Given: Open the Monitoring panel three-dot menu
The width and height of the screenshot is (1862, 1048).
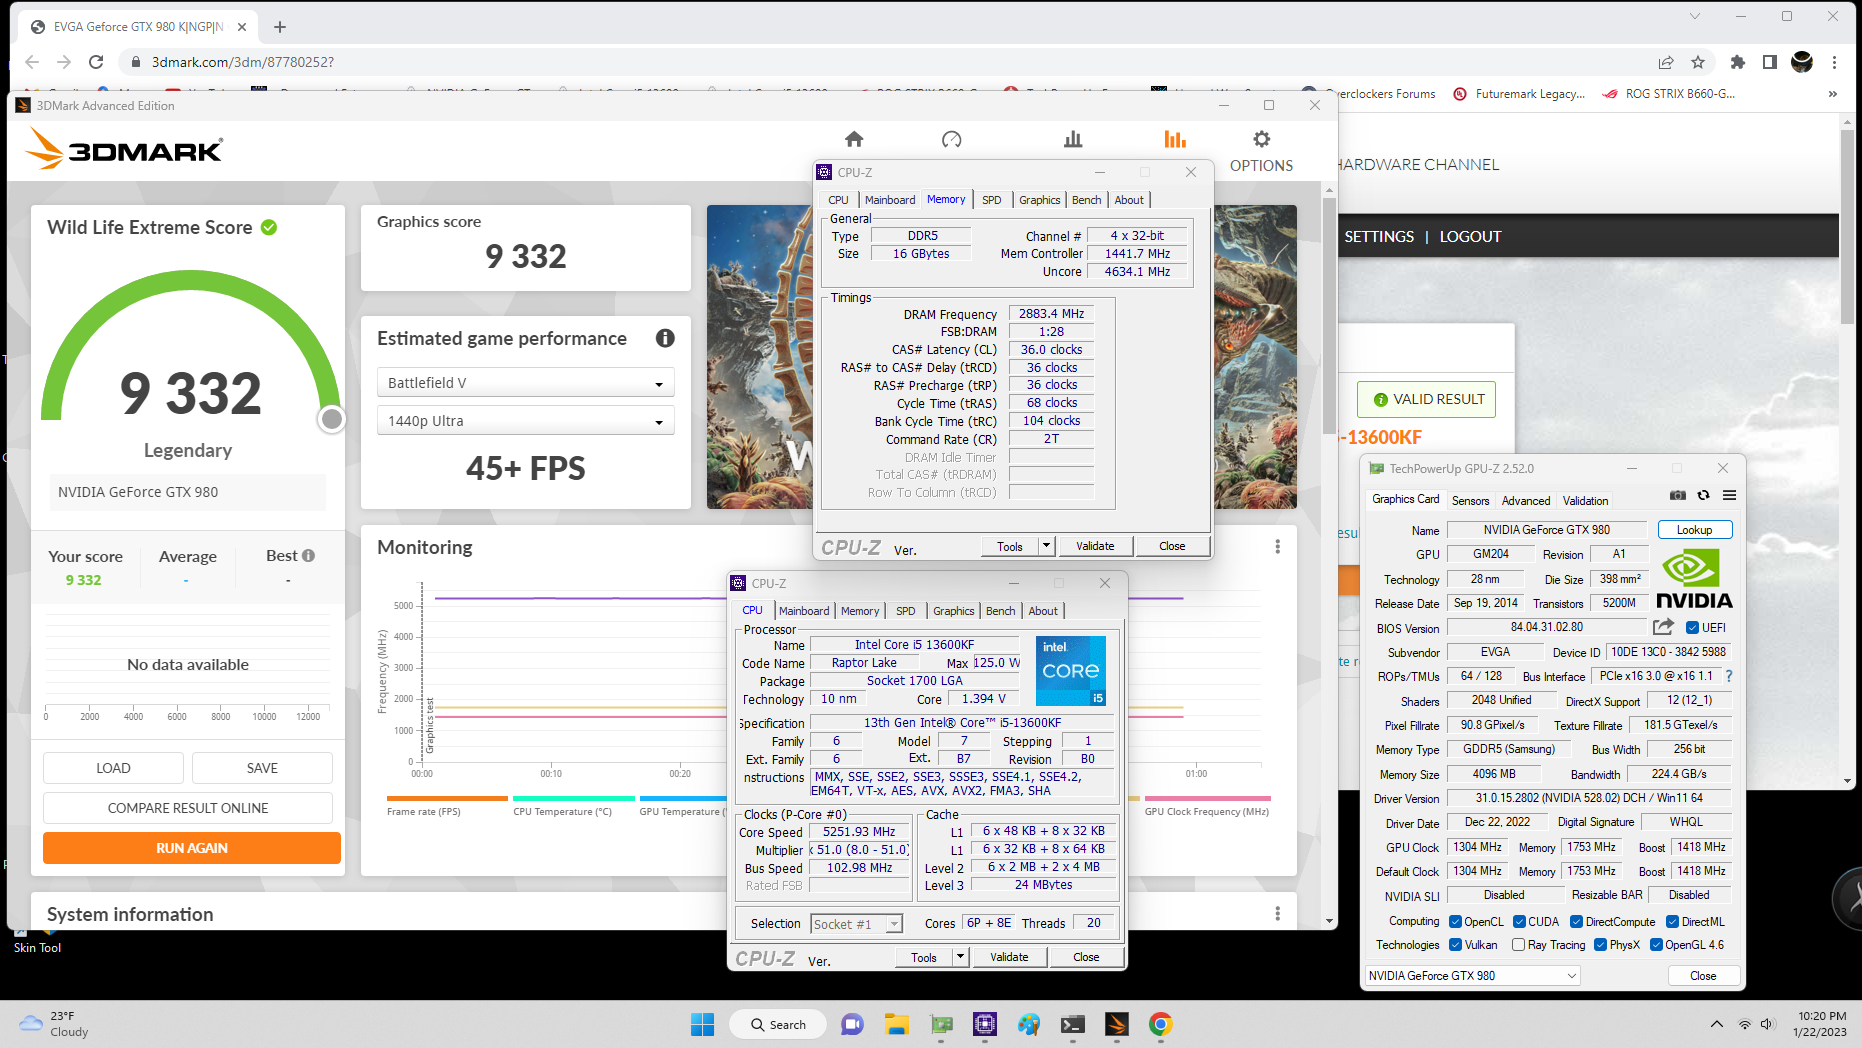Looking at the screenshot, I should tap(1277, 547).
